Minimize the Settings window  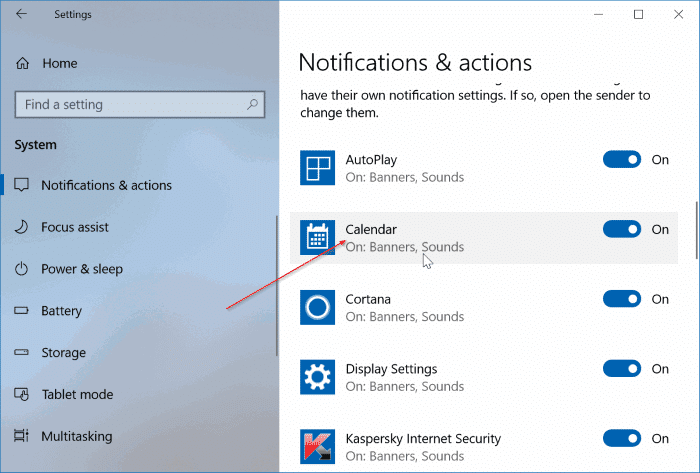599,14
